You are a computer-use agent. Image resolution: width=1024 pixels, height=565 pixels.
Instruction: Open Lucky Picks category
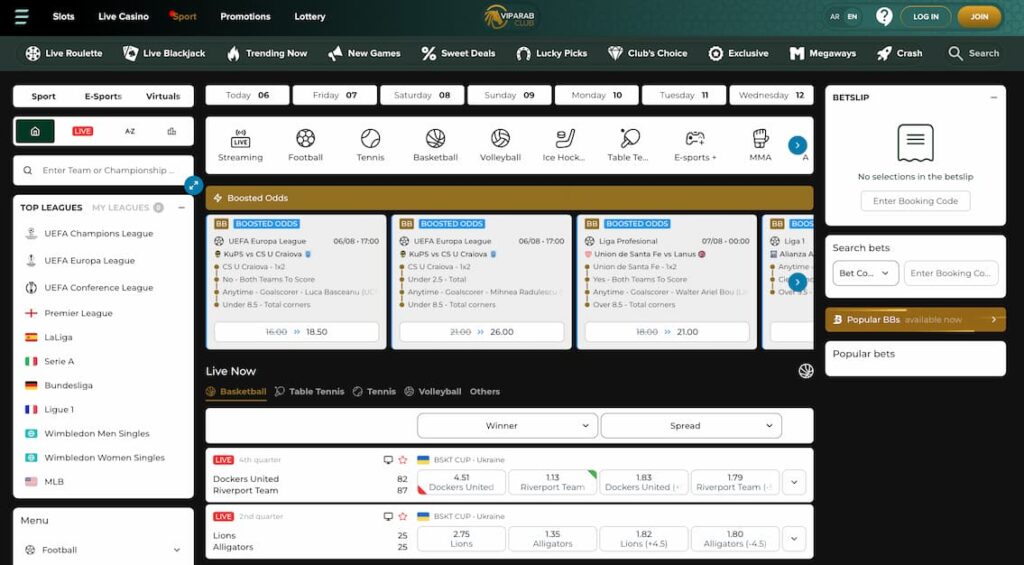coord(551,54)
